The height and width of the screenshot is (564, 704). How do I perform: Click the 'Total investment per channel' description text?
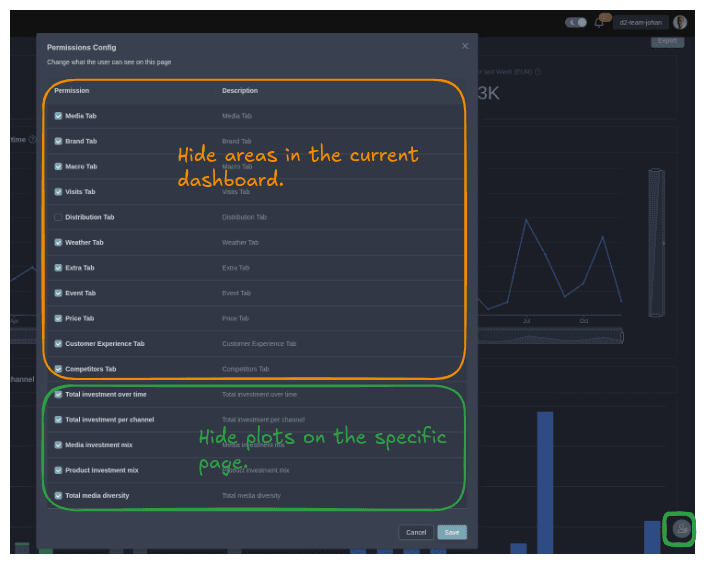pos(263,419)
